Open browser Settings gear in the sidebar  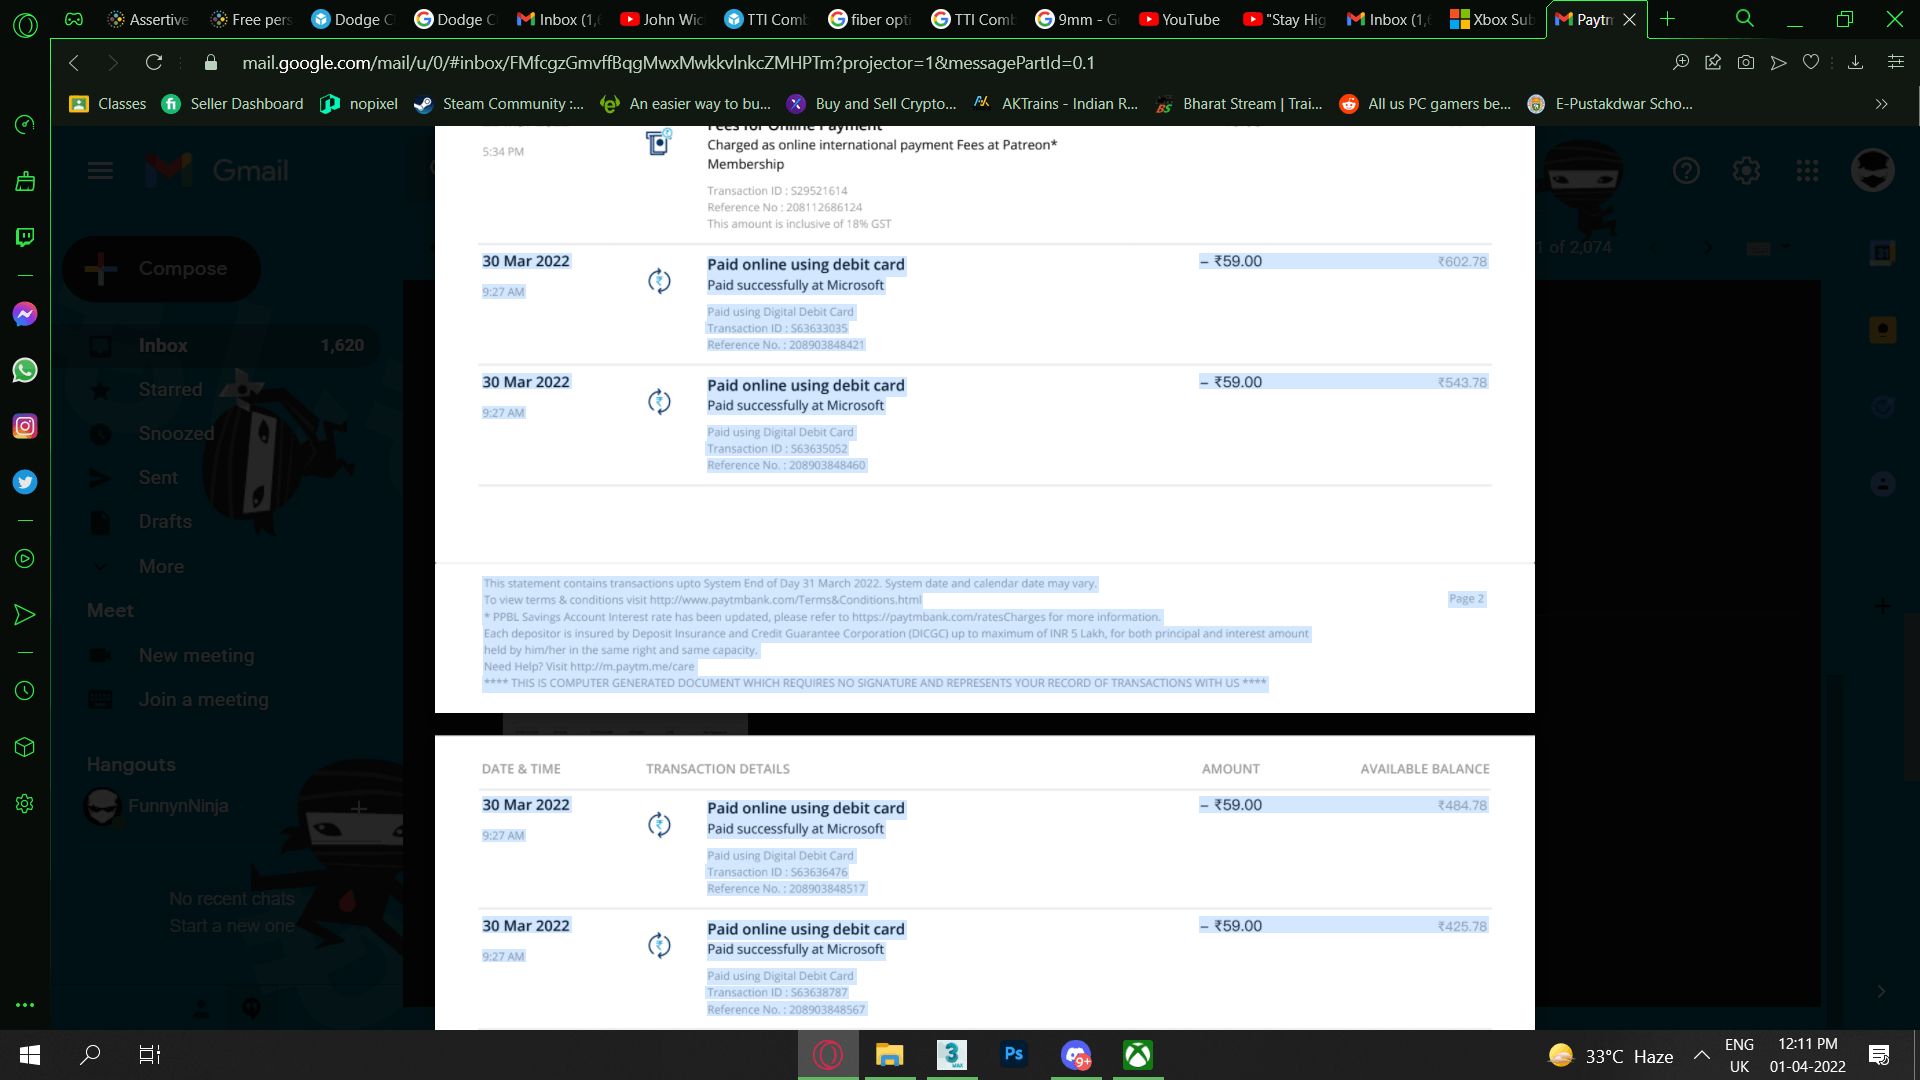click(25, 804)
